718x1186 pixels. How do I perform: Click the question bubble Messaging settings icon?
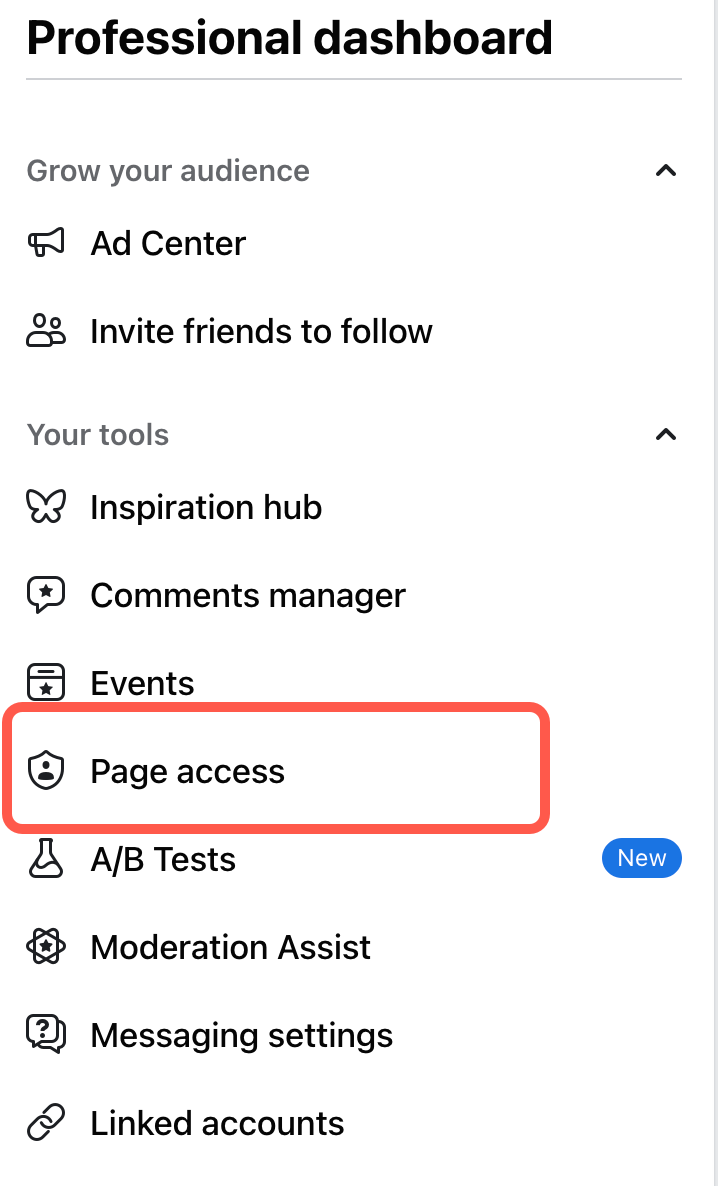coord(46,1035)
